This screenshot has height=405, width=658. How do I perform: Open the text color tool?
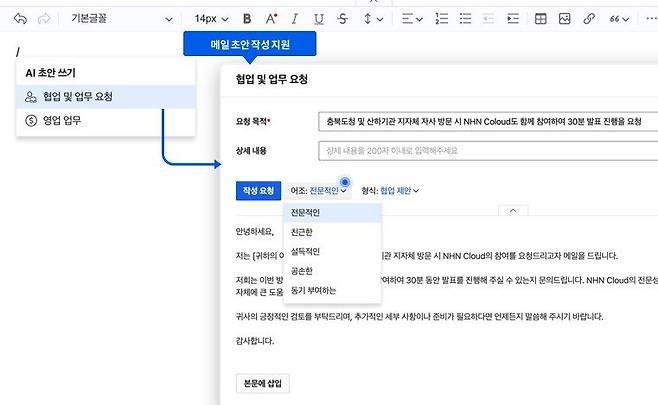[x=271, y=19]
